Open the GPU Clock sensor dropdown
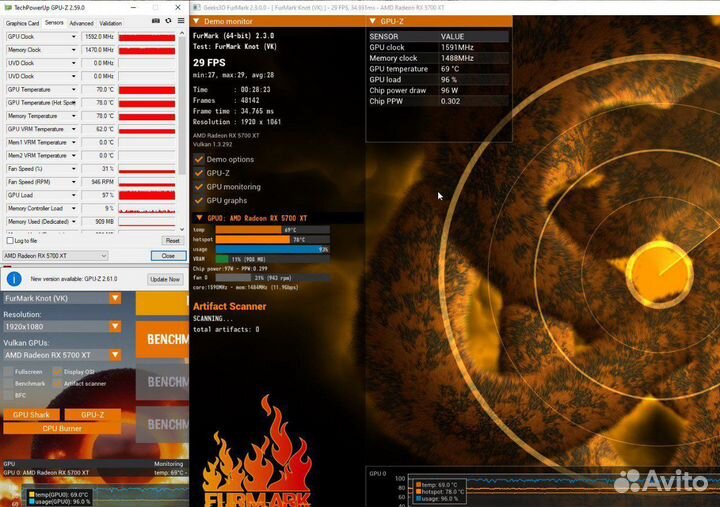This screenshot has height=507, width=720. tap(73, 37)
